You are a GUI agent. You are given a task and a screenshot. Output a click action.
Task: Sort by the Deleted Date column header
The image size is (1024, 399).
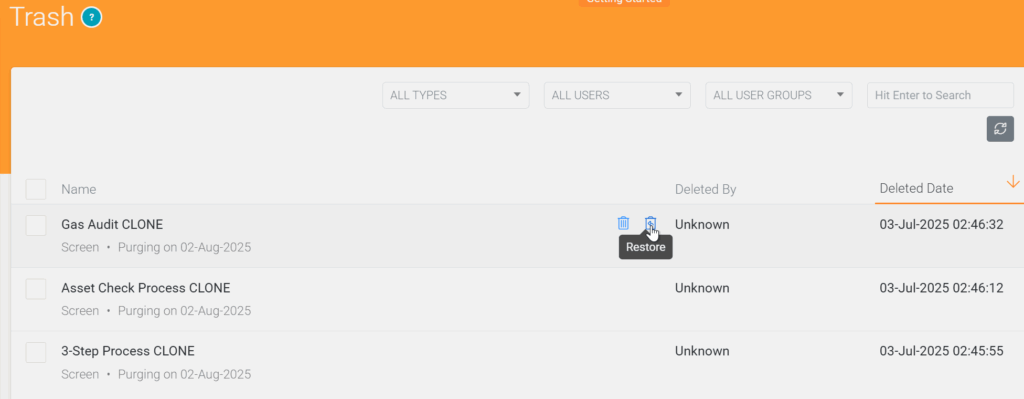point(916,189)
